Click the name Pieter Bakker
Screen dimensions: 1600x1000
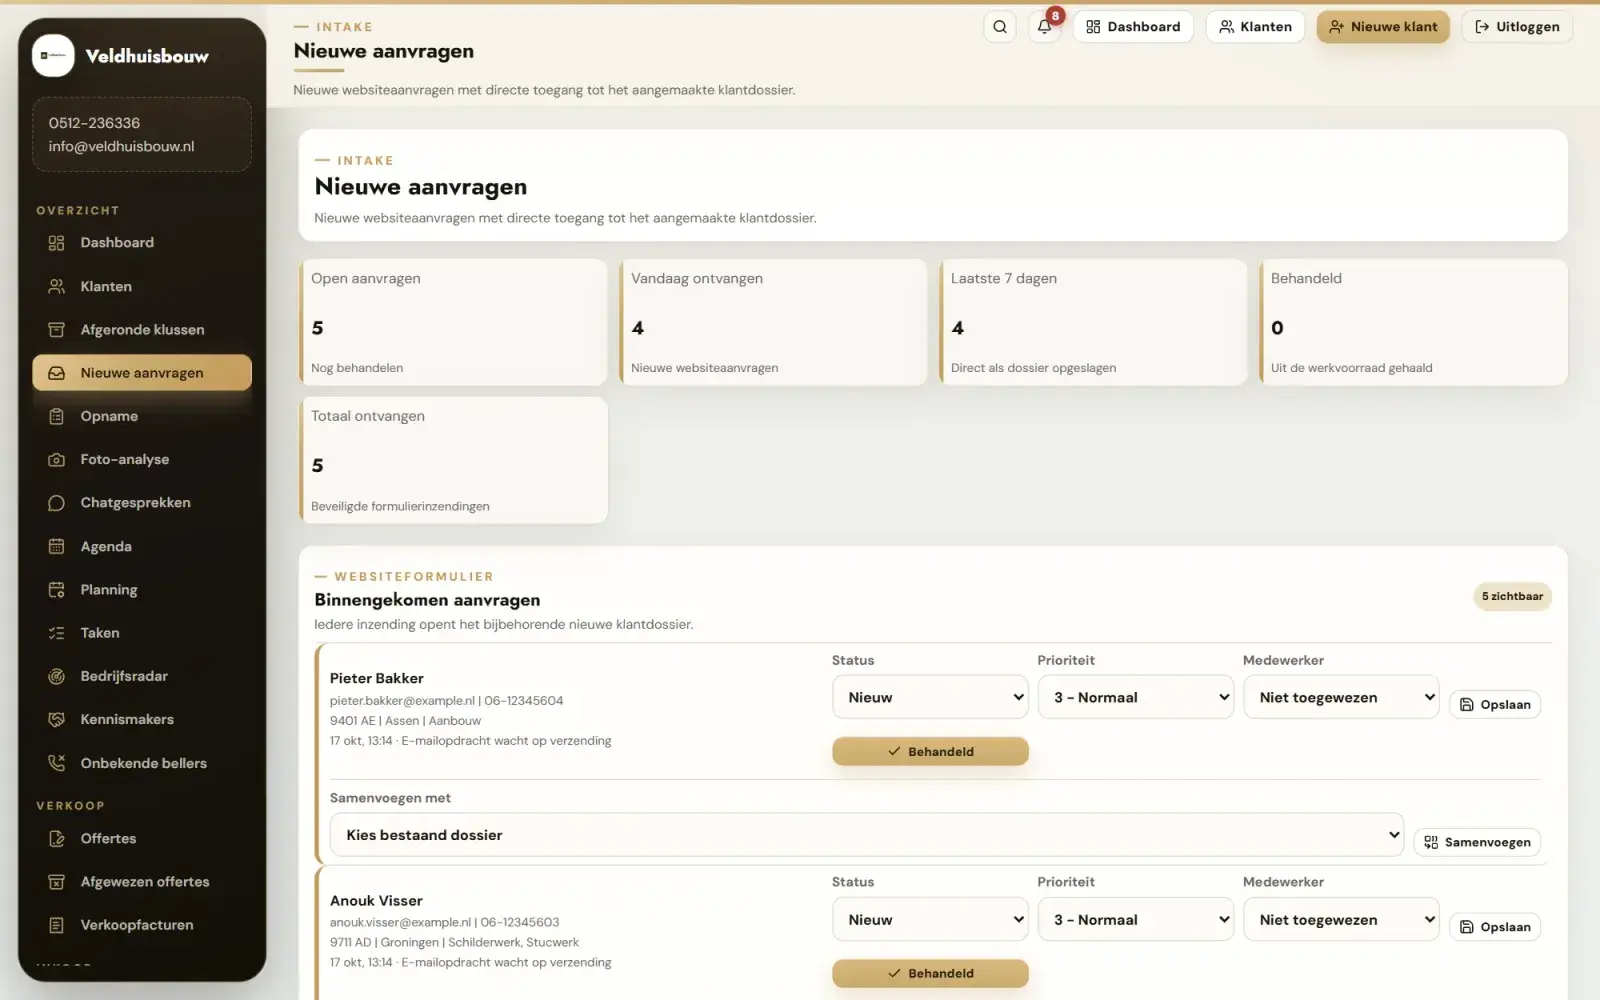pyautogui.click(x=377, y=678)
